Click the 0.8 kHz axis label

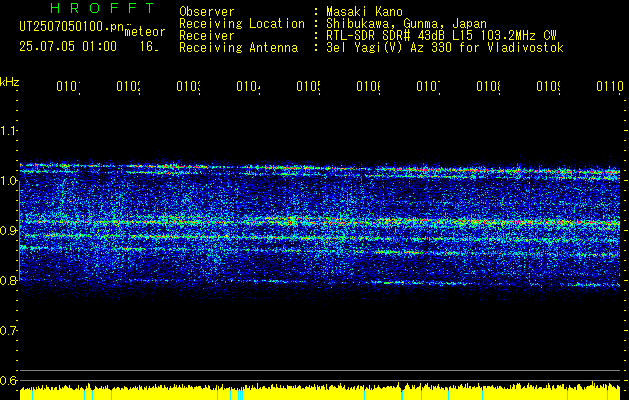pyautogui.click(x=8, y=280)
